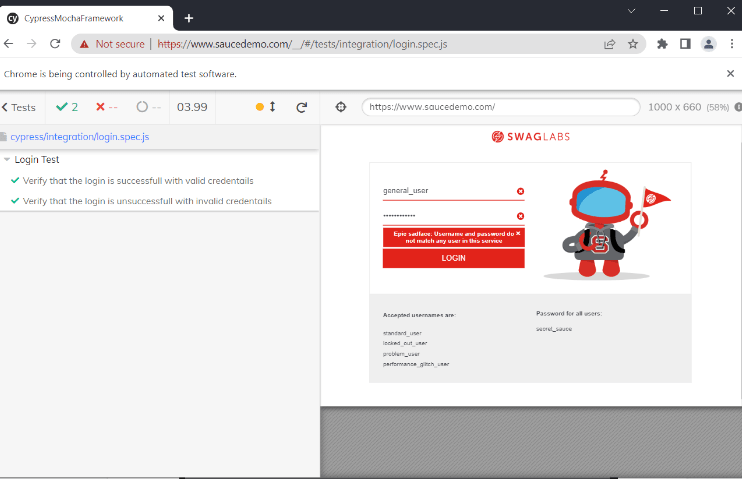Click the secret_sauce password text

tap(554, 329)
